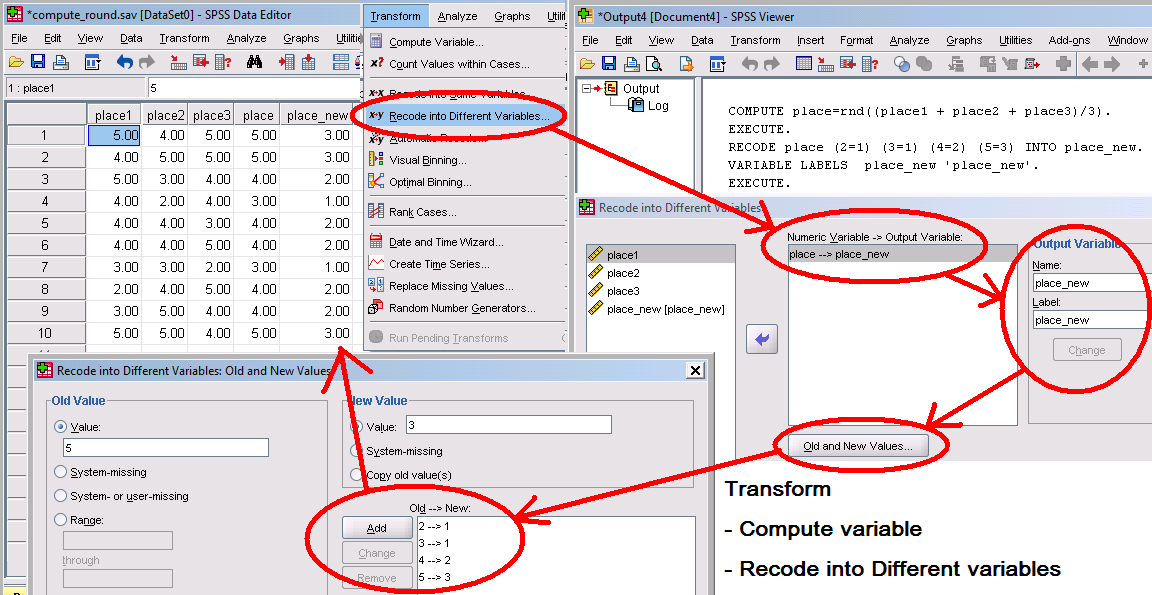Viewport: 1152px width, 595px height.
Task: Select Log item in output outline
Action: pyautogui.click(x=657, y=105)
